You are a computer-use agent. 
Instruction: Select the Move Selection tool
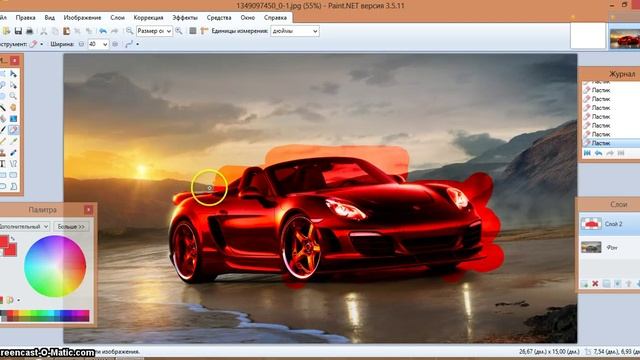coord(13,85)
